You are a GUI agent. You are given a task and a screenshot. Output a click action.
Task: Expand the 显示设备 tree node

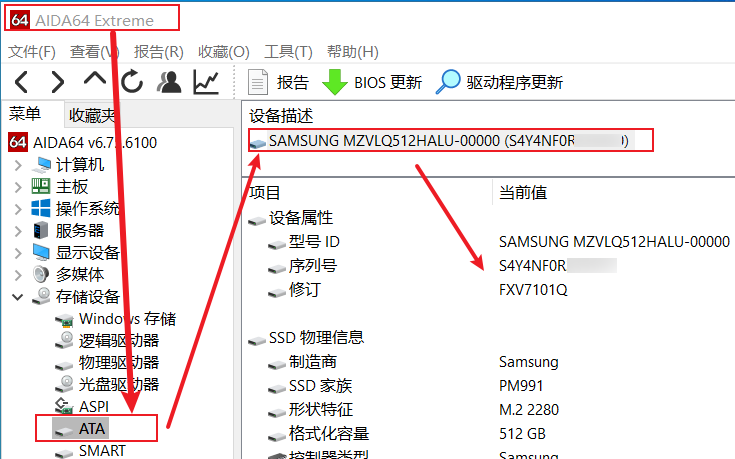[x=18, y=253]
